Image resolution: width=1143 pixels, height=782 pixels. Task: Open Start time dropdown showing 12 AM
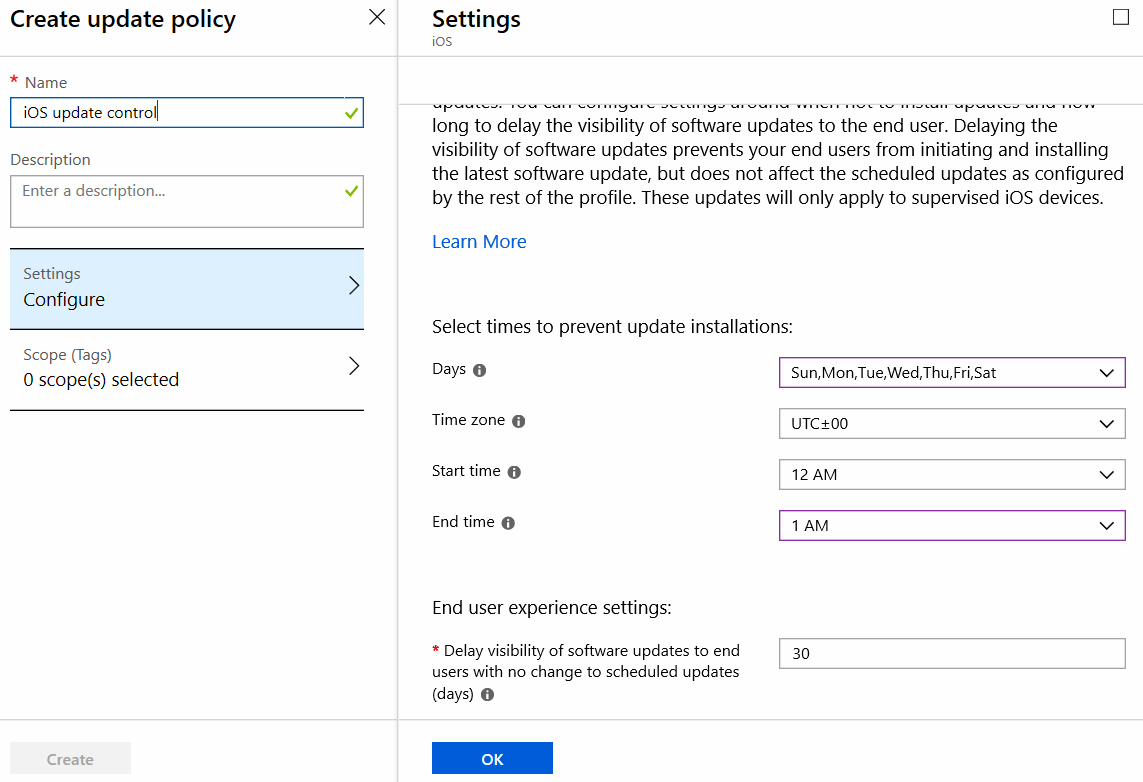point(951,475)
